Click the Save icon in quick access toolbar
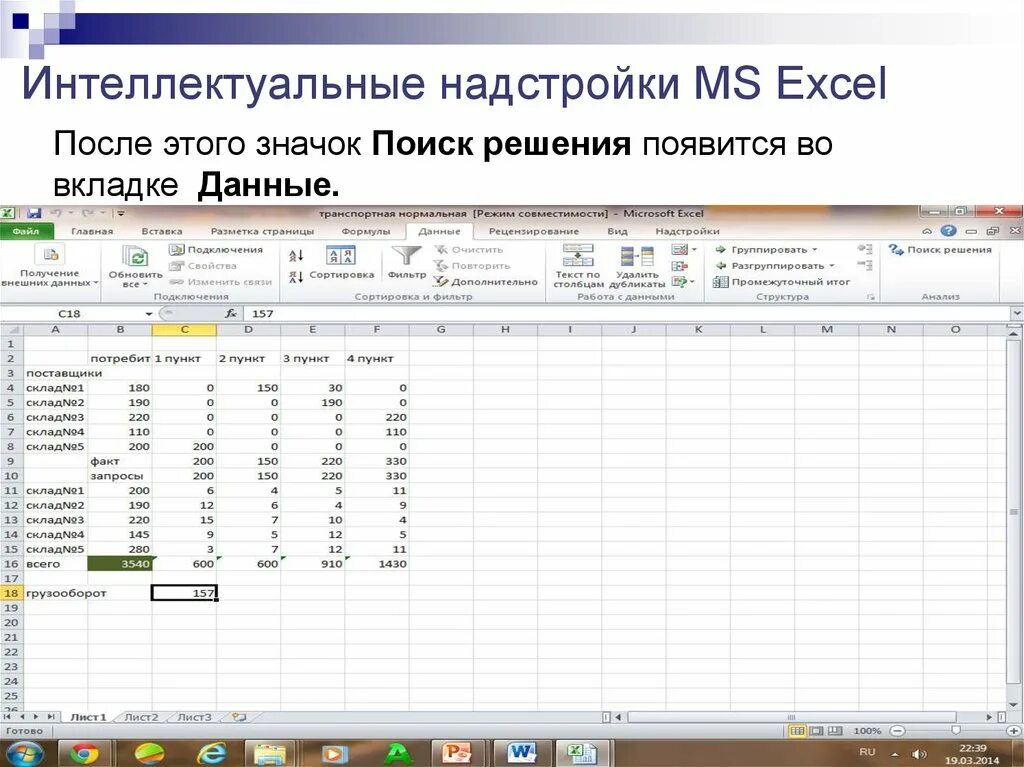This screenshot has width=1024, height=767. pyautogui.click(x=34, y=213)
